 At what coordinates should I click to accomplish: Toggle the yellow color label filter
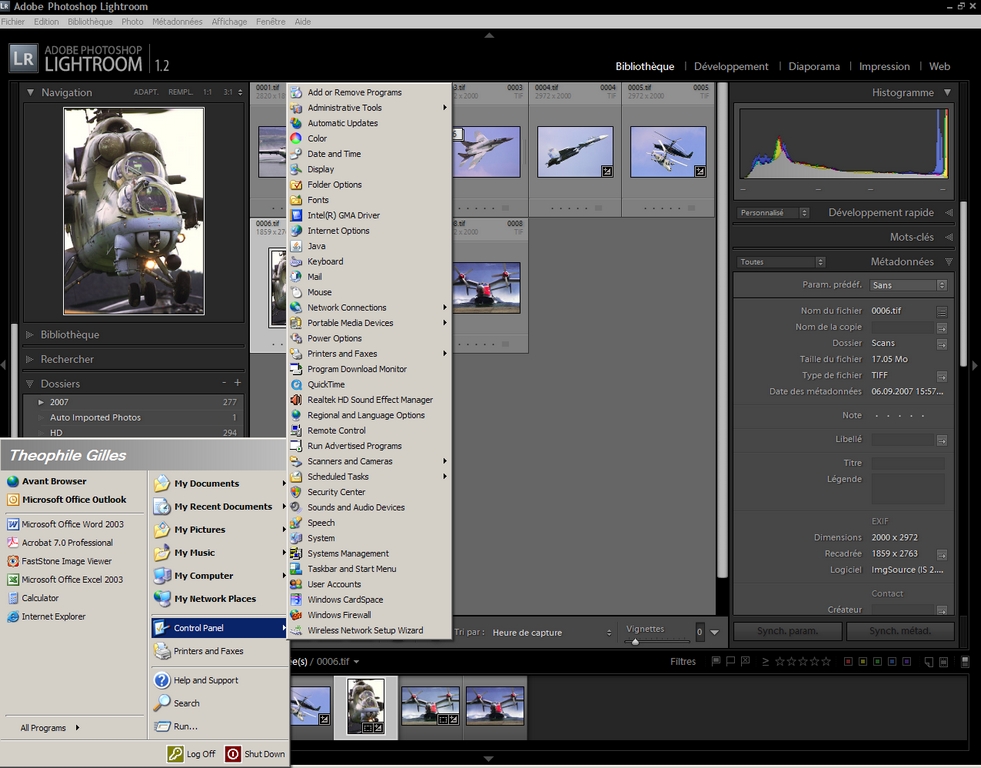pos(863,661)
